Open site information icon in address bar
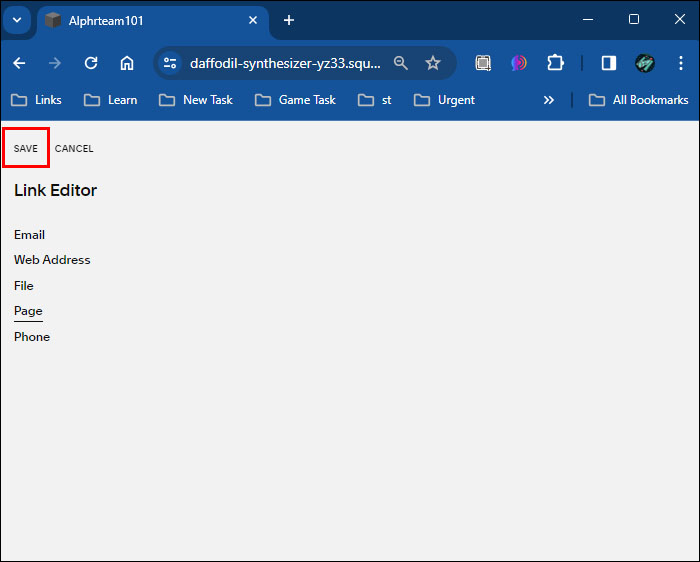The height and width of the screenshot is (562, 700). pyautogui.click(x=170, y=63)
